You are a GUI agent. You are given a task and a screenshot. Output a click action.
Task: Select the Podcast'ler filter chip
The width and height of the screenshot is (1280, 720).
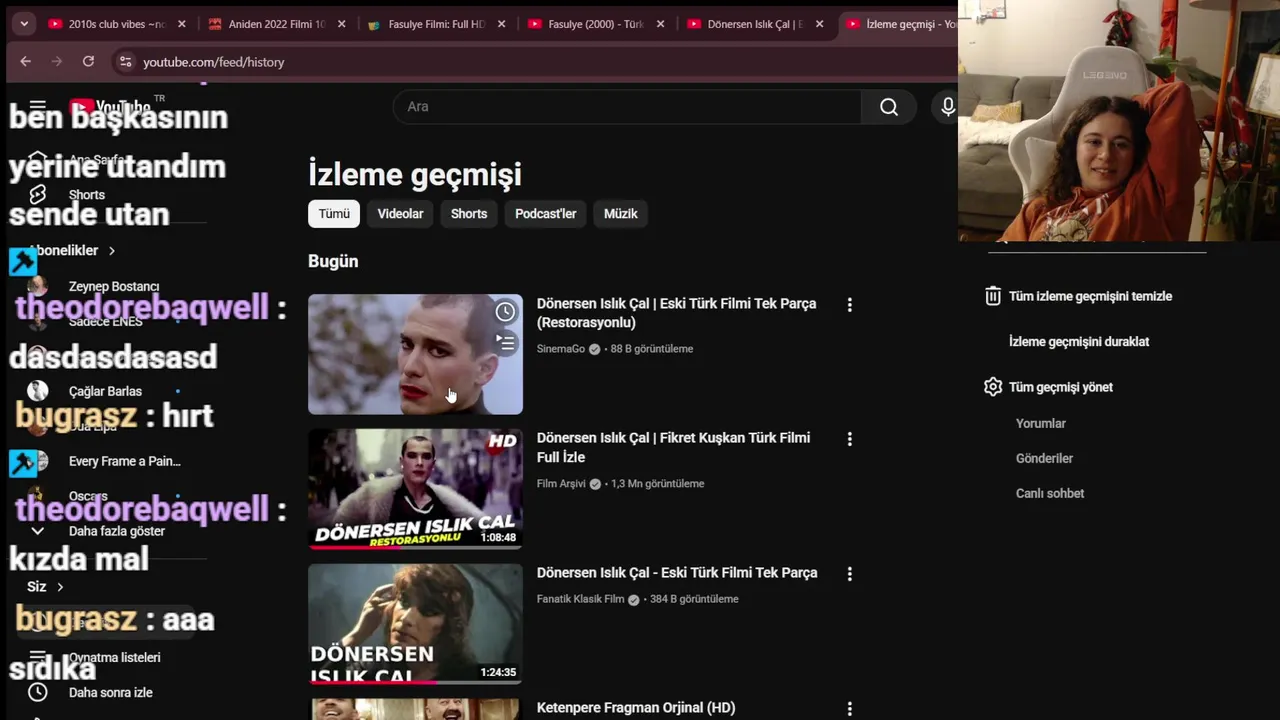[546, 214]
